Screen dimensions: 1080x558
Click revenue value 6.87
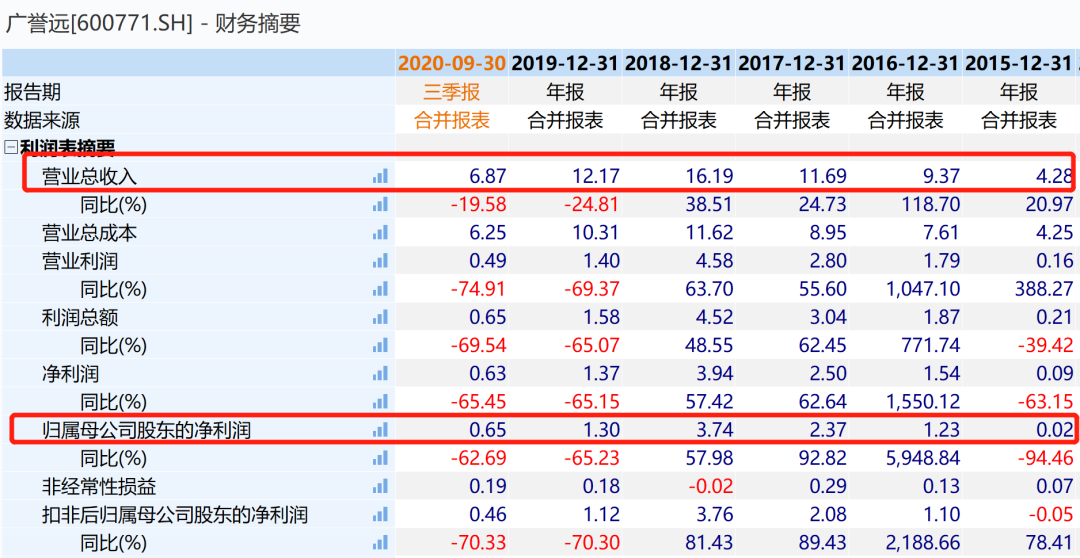coord(487,176)
